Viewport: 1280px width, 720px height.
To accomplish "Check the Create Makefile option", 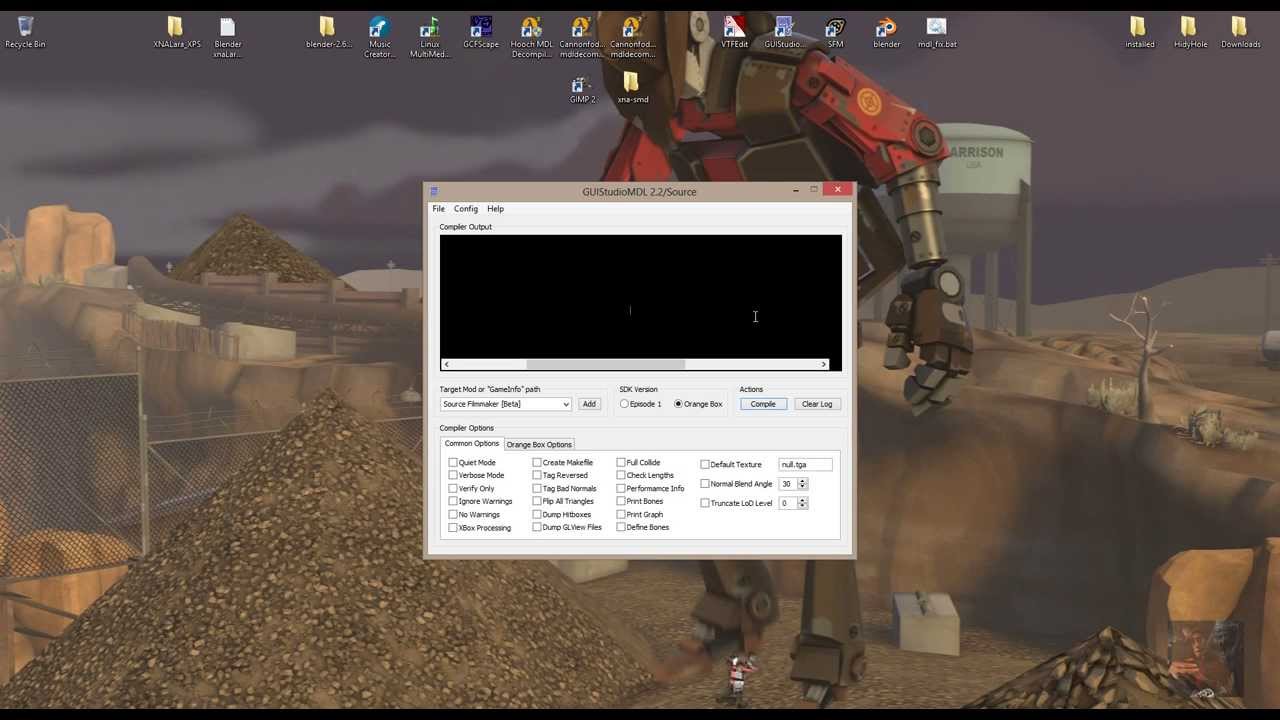I will (537, 463).
